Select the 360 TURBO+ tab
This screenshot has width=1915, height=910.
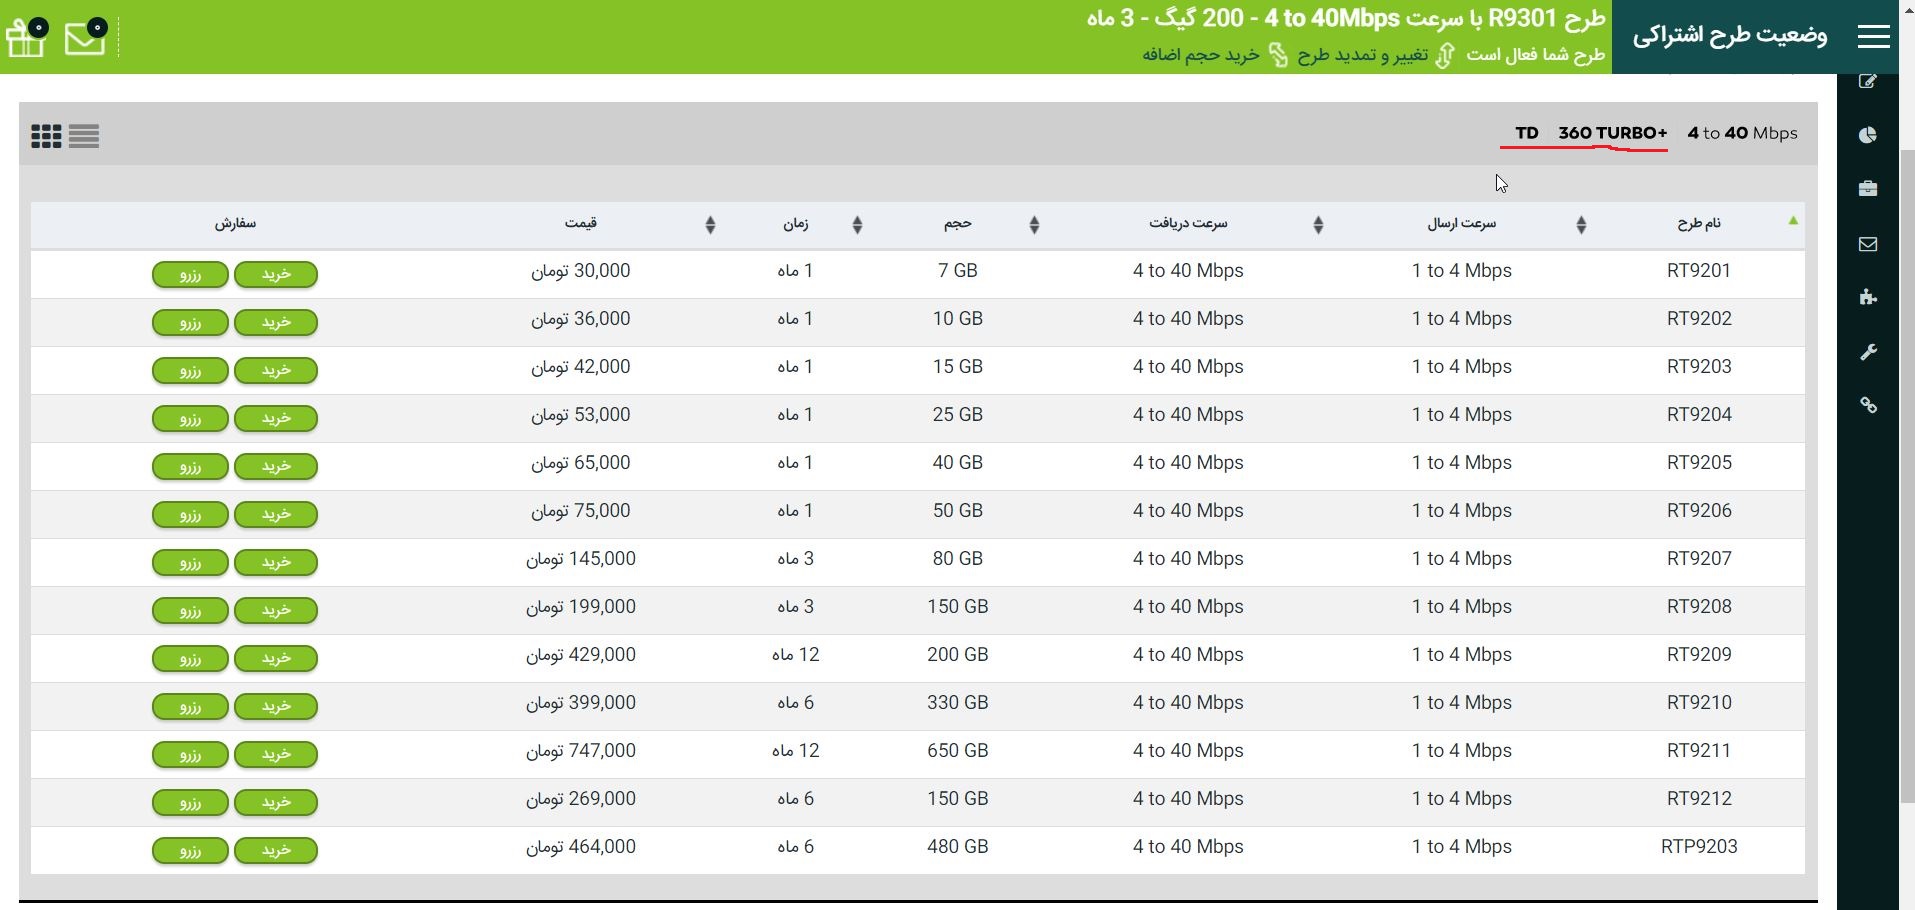[1612, 133]
